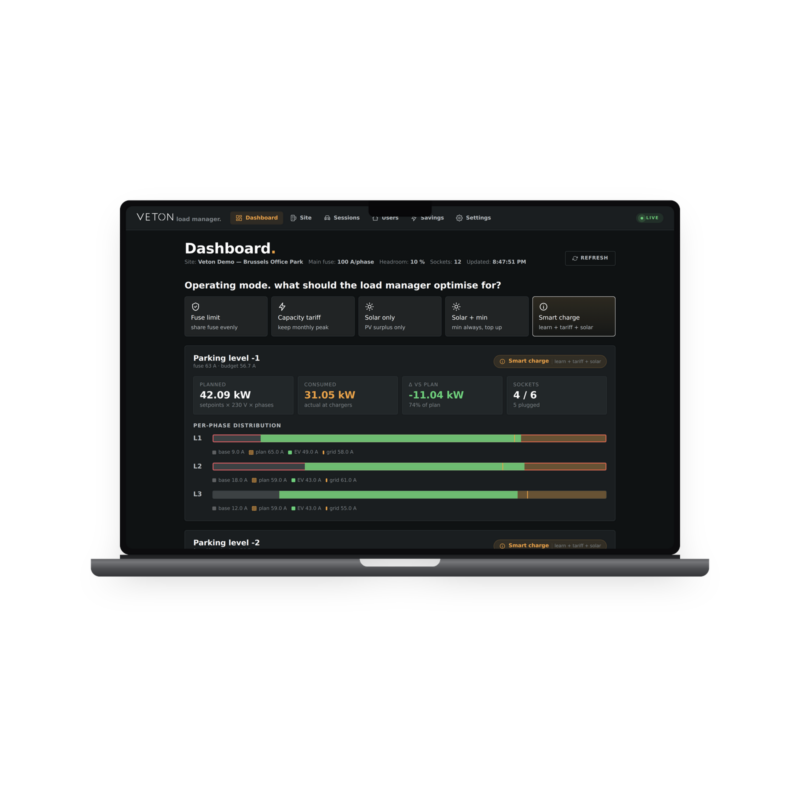800x800 pixels.
Task: Click the Smart charge badge for Parking level -2
Action: click(x=550, y=545)
